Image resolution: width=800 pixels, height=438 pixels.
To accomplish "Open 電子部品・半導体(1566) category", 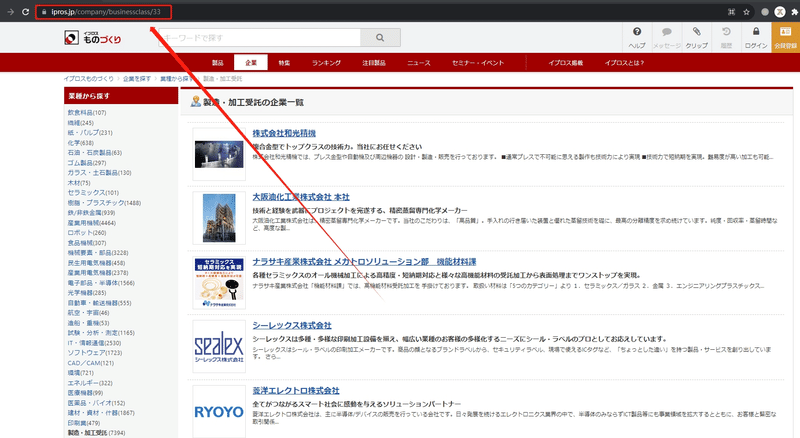I will tap(101, 282).
